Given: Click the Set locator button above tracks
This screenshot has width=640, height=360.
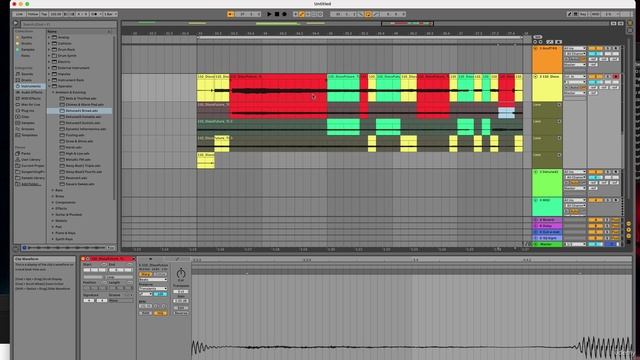Looking at the screenshot, I should pyautogui.click(x=538, y=37).
